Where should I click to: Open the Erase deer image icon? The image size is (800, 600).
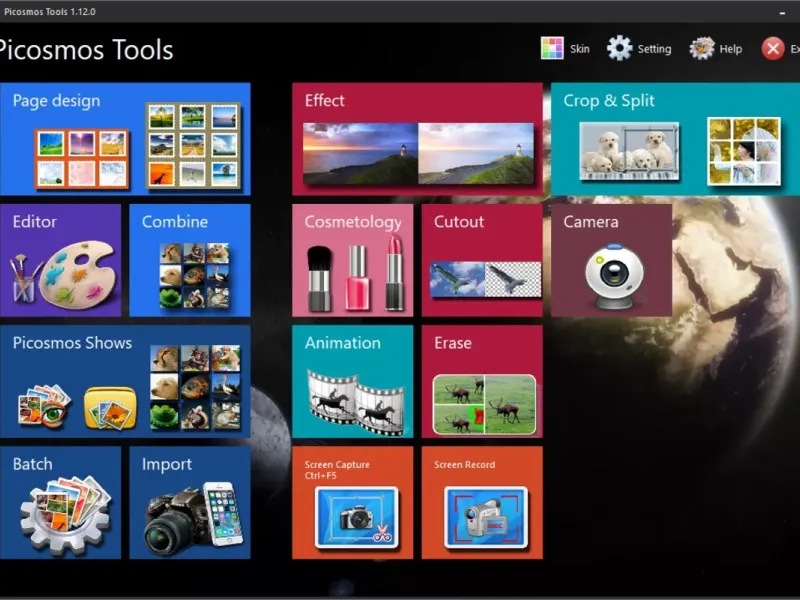tap(484, 405)
